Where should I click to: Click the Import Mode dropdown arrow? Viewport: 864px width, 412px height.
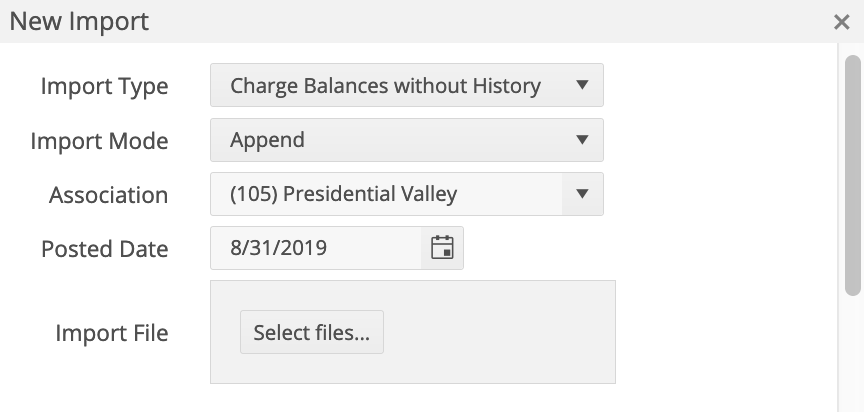tap(583, 140)
